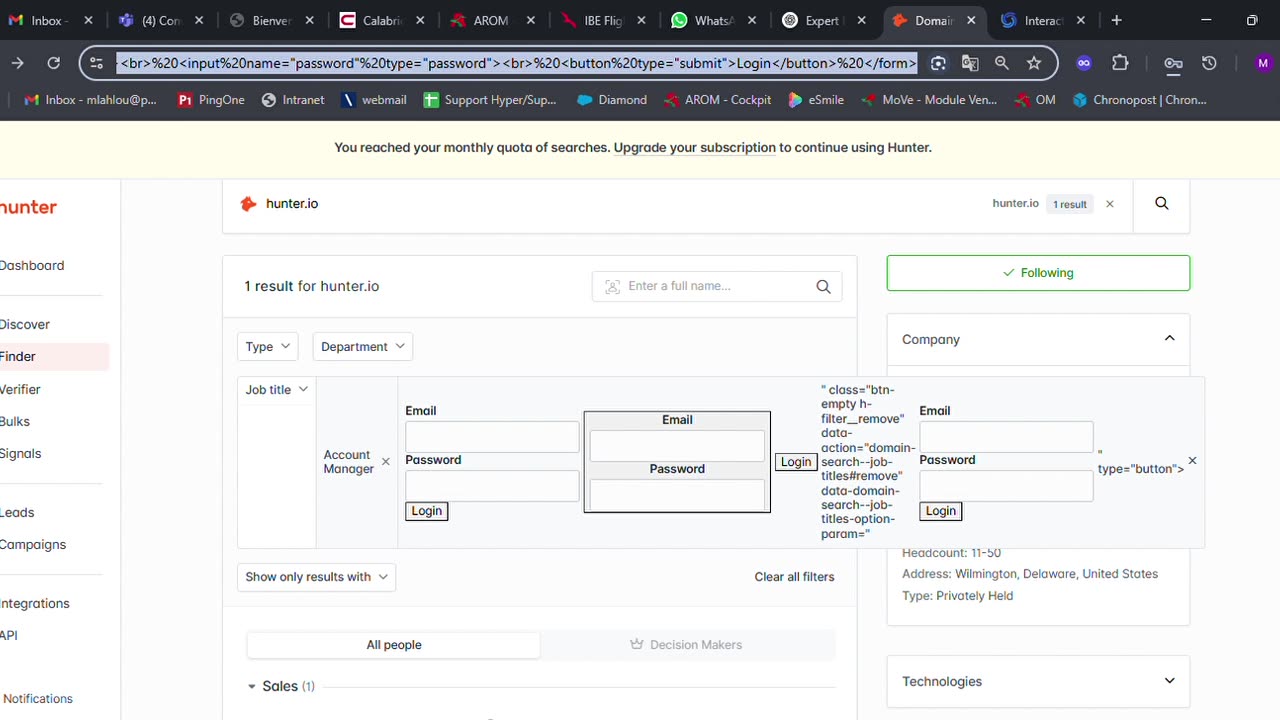Click the search icon in full name field
This screenshot has height=720, width=1280.
[823, 286]
